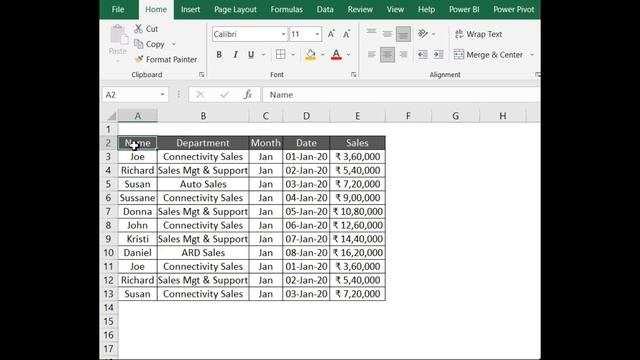Click the Paste icon

(118, 35)
